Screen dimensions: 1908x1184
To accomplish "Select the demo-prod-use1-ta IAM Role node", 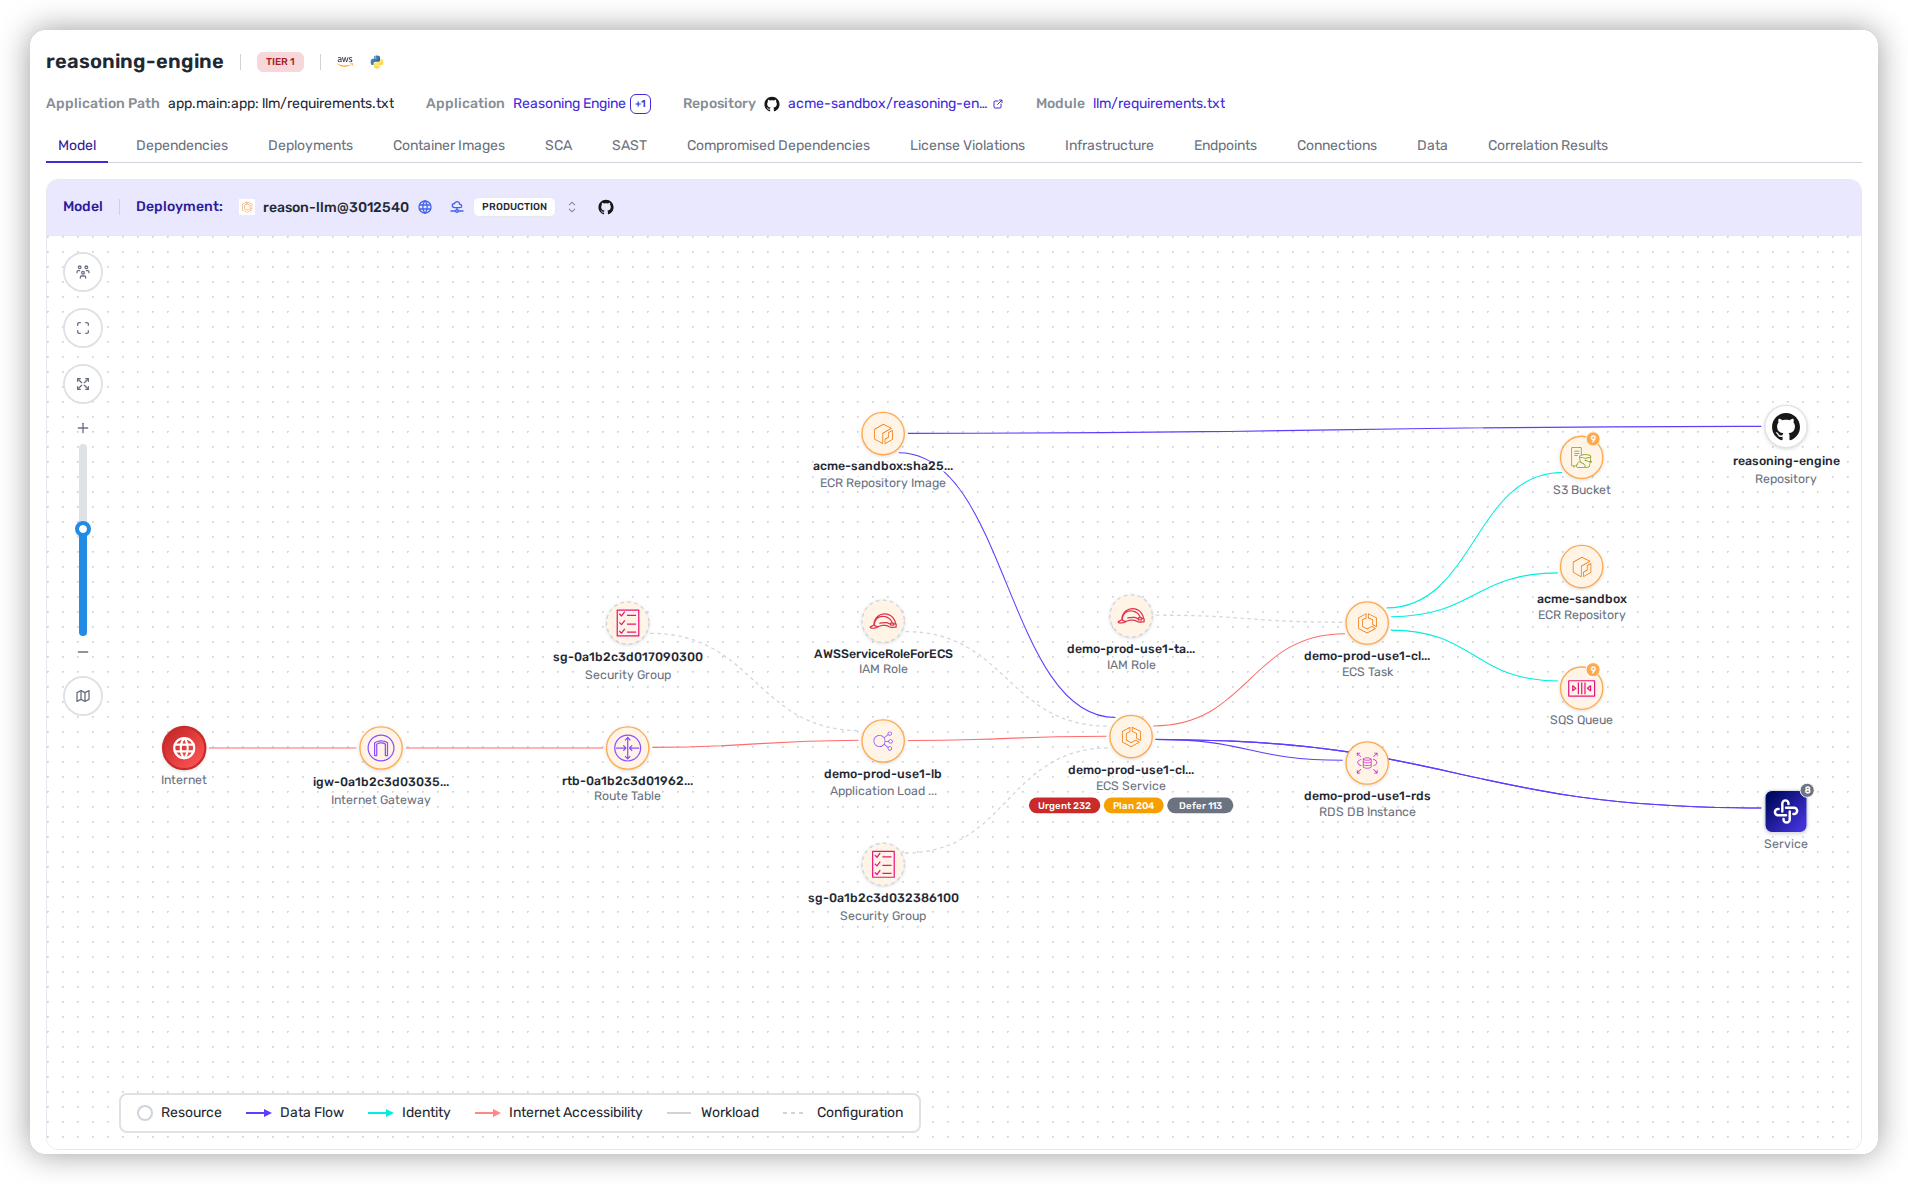I will [x=1131, y=617].
